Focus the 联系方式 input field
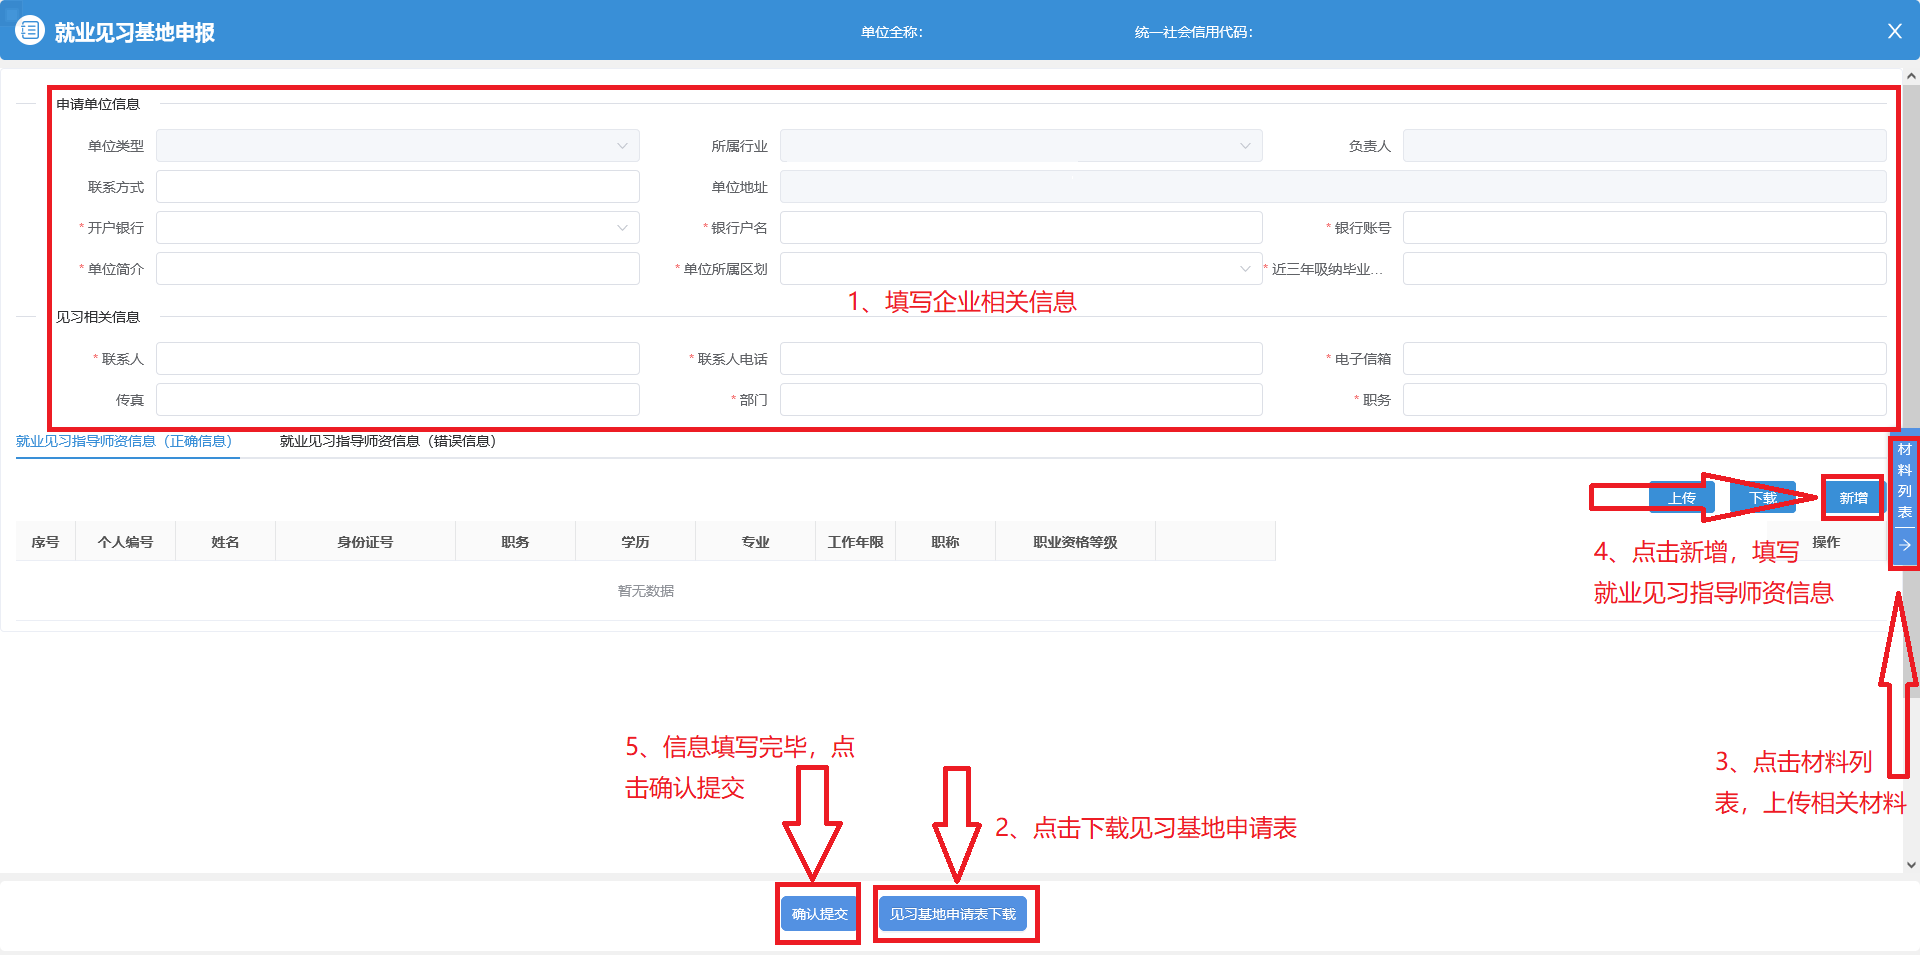Viewport: 1920px width, 955px height. [x=397, y=187]
